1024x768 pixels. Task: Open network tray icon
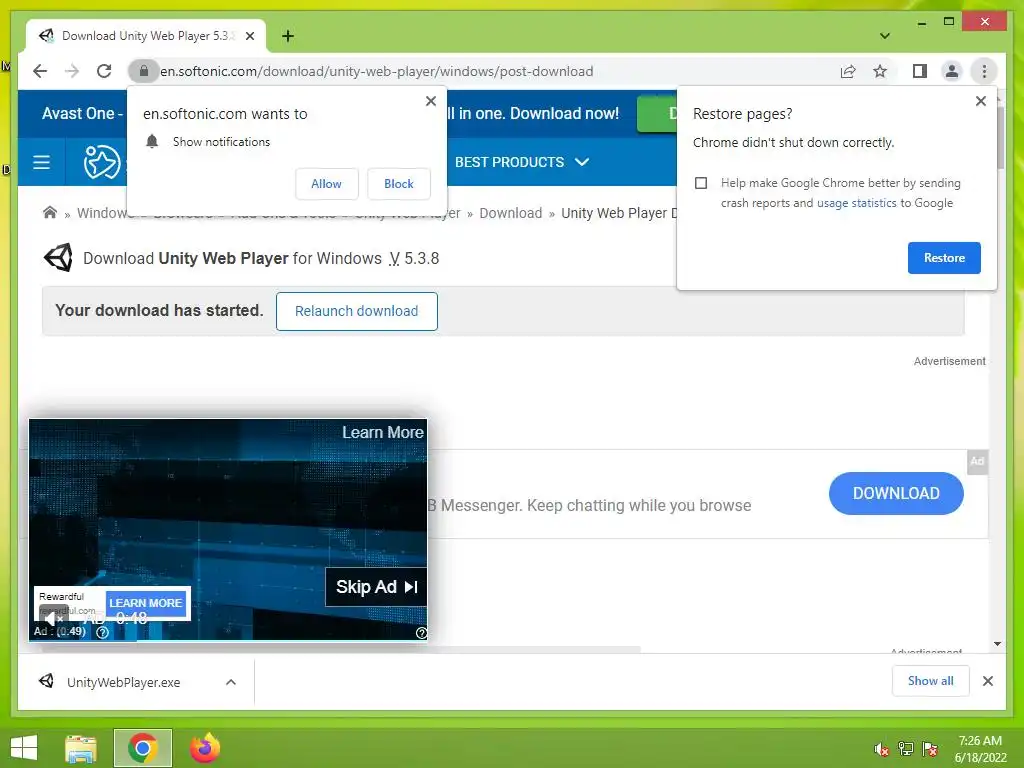point(906,749)
